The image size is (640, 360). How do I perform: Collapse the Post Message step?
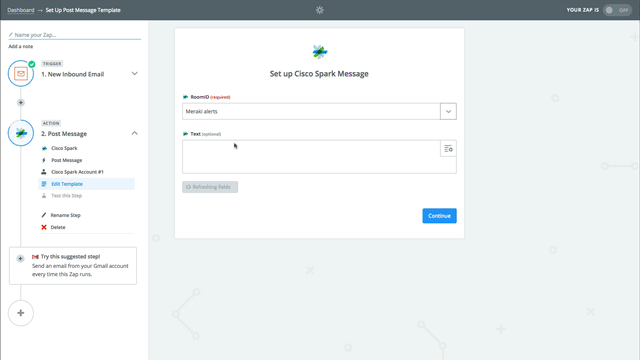click(x=134, y=133)
